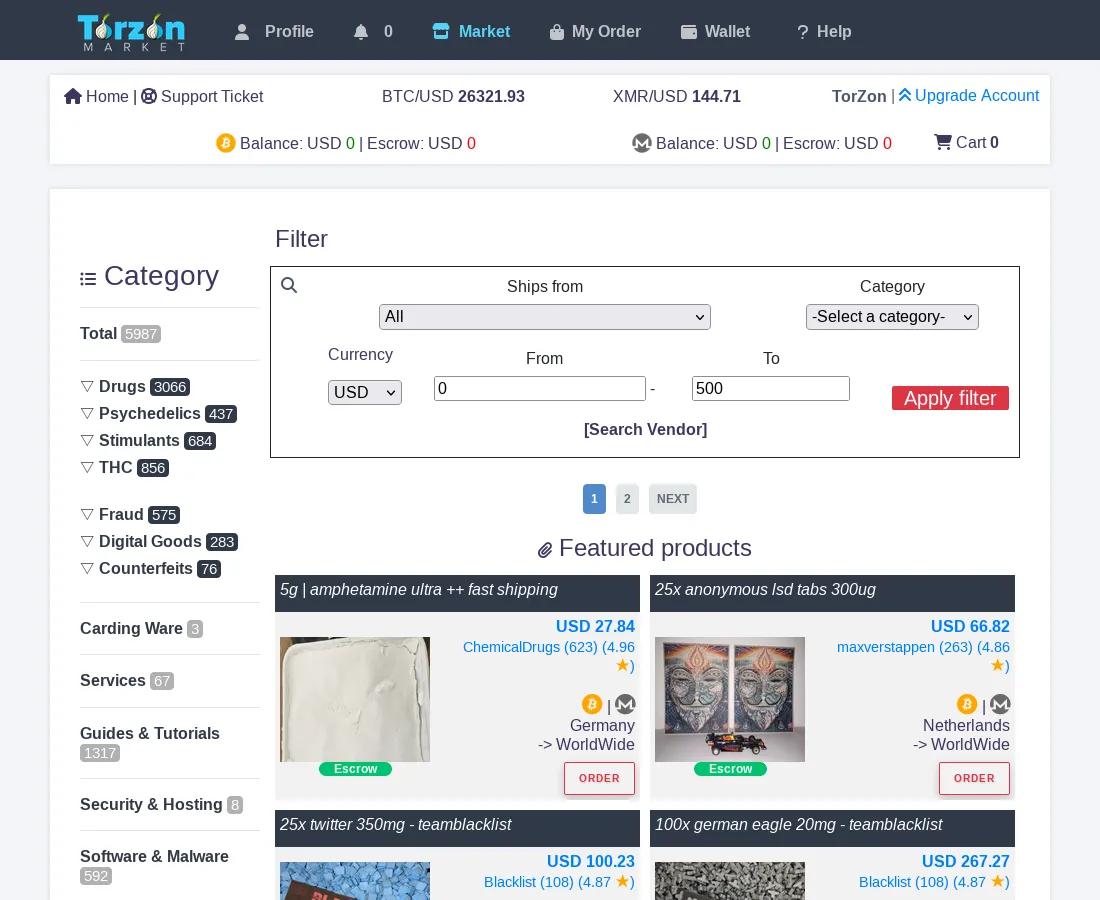The height and width of the screenshot is (900, 1100).
Task: Select the NEXT page button
Action: pyautogui.click(x=673, y=499)
